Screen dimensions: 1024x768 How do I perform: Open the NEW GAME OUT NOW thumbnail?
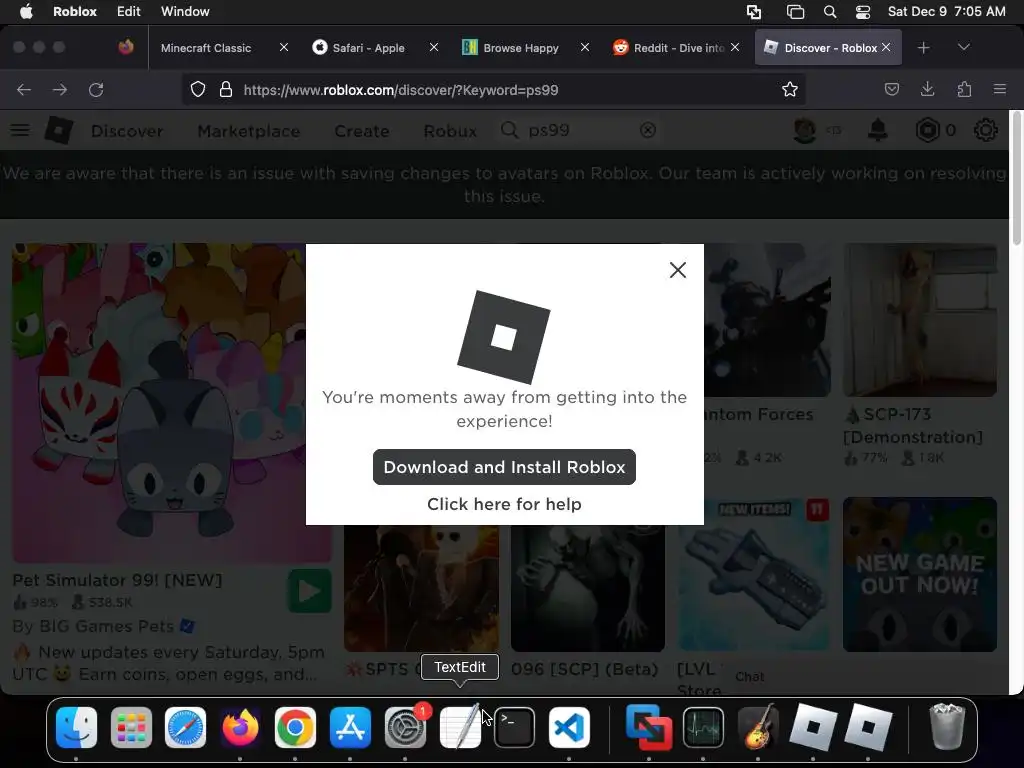(920, 574)
